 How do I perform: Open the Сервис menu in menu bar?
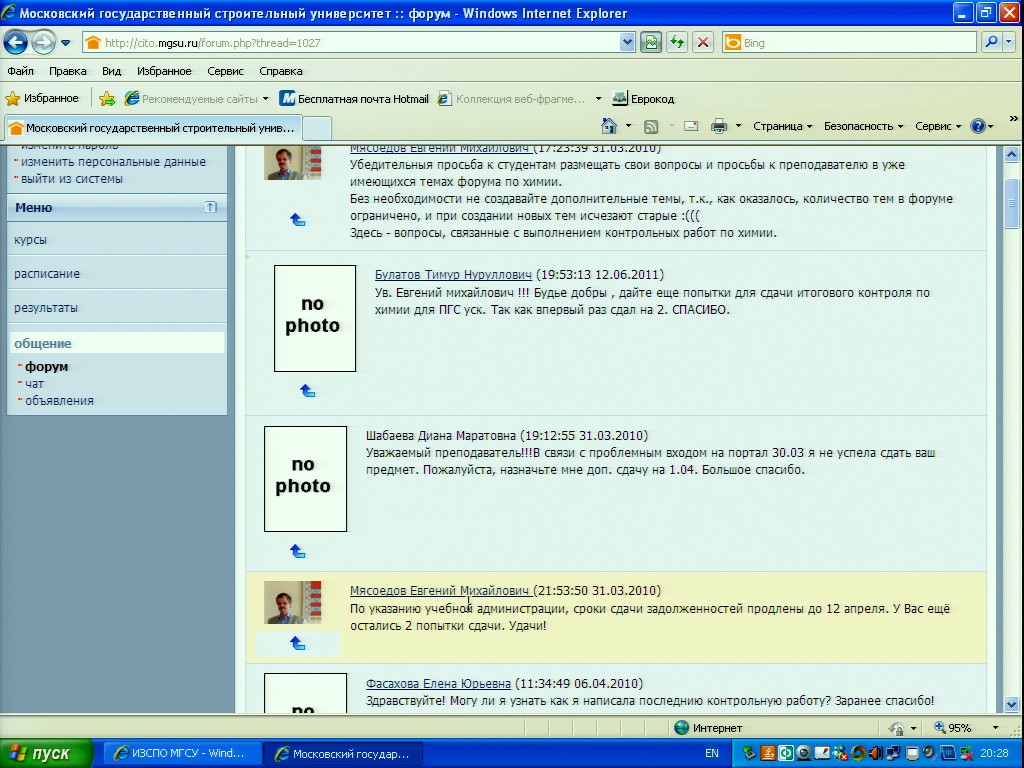225,71
